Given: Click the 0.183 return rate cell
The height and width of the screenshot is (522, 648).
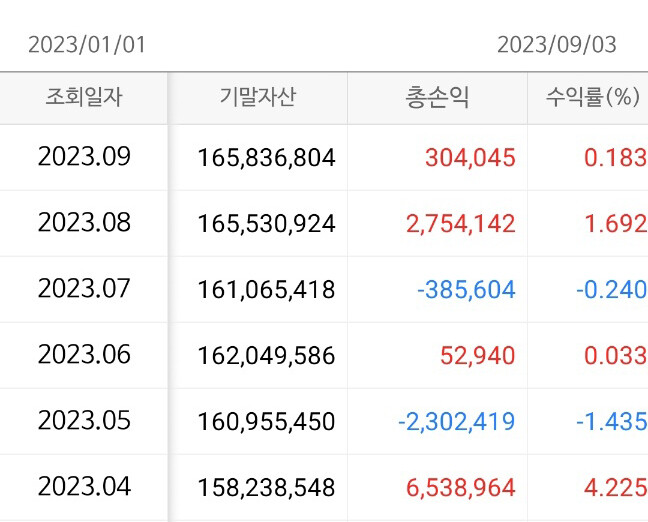Looking at the screenshot, I should 616,158.
